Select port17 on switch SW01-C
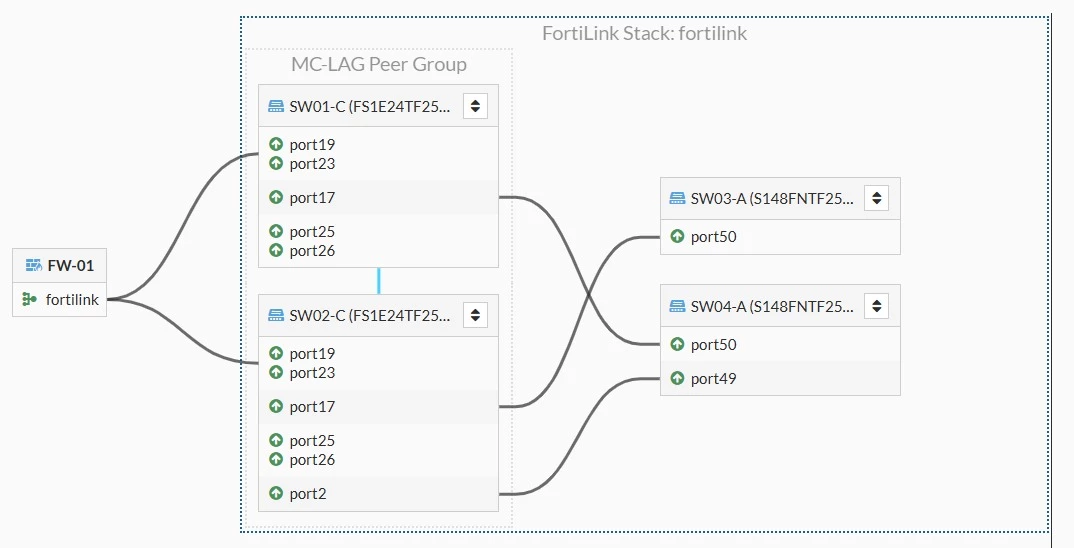Screen dimensions: 1074x548 point(378,197)
